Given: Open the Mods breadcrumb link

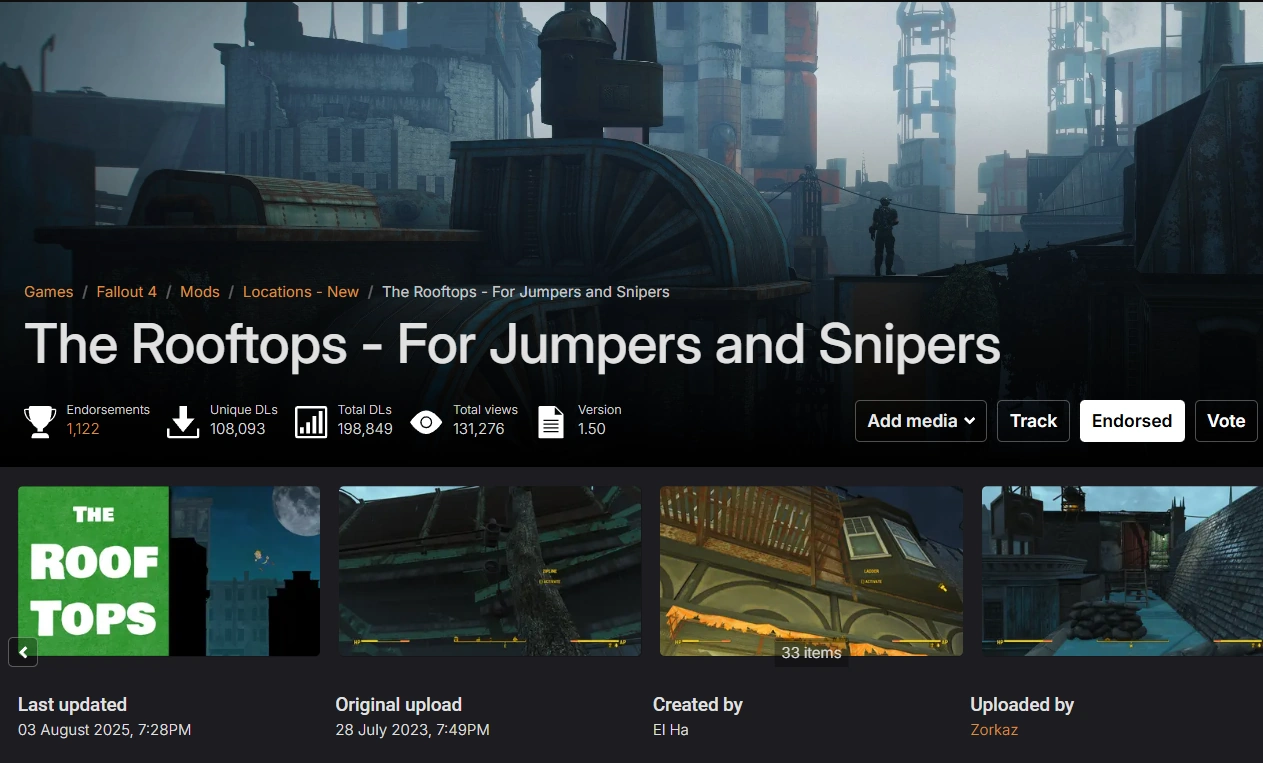Looking at the screenshot, I should click(x=200, y=292).
